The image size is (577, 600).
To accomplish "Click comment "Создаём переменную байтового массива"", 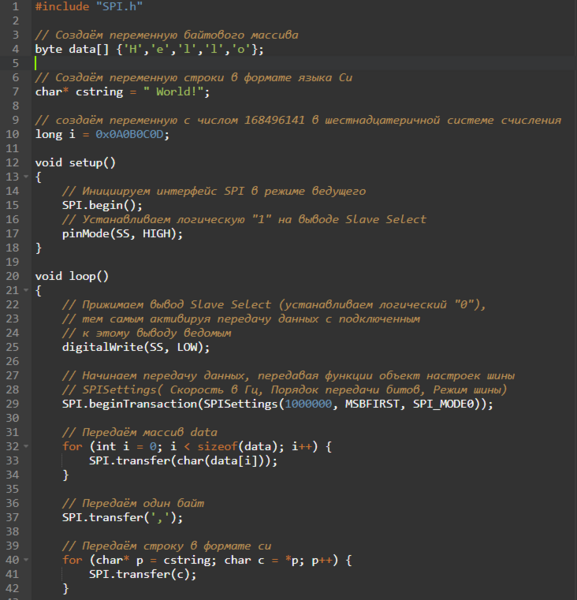I will [x=166, y=35].
